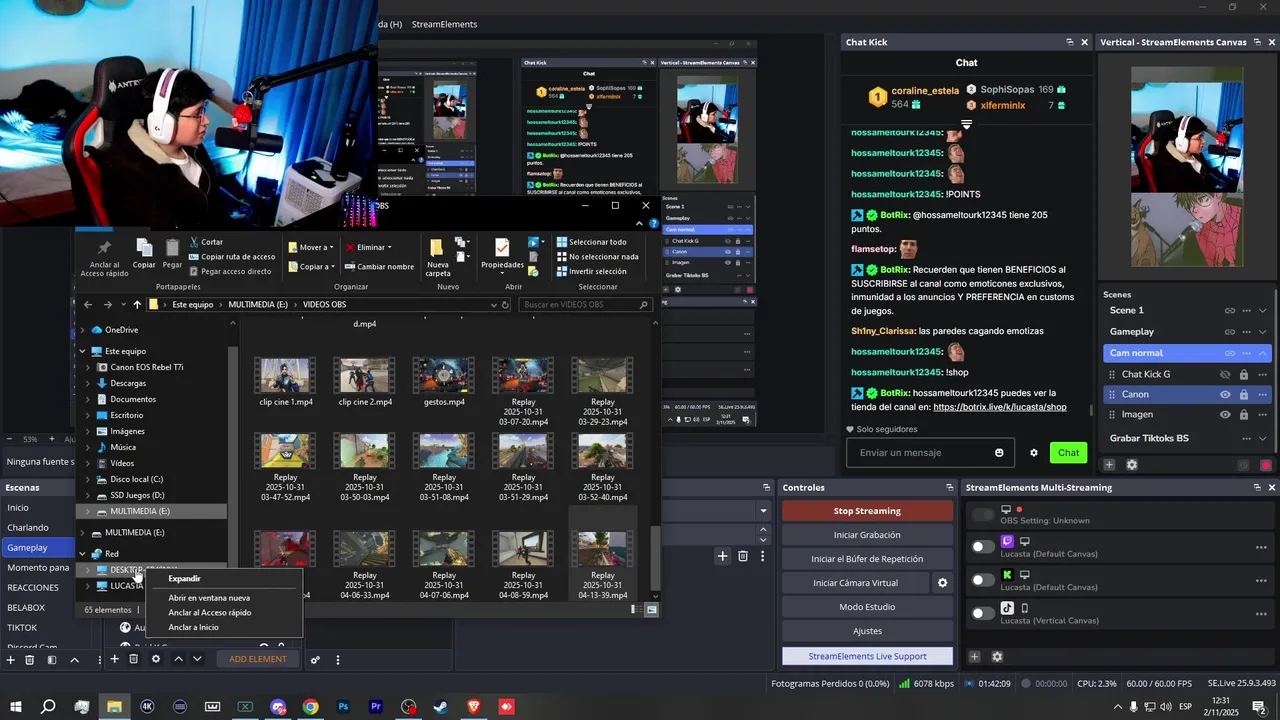This screenshot has width=1280, height=720.
Task: Add multi-streaming destination with plus icon
Action: [975, 657]
